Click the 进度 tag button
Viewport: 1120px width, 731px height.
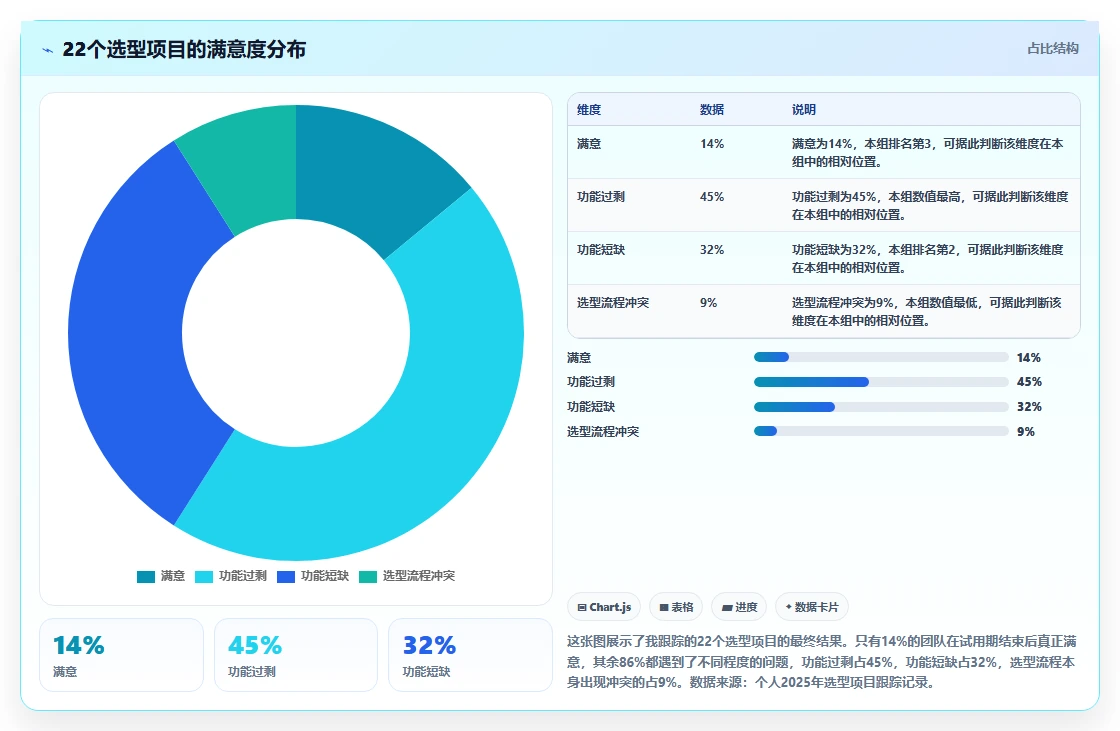click(739, 607)
